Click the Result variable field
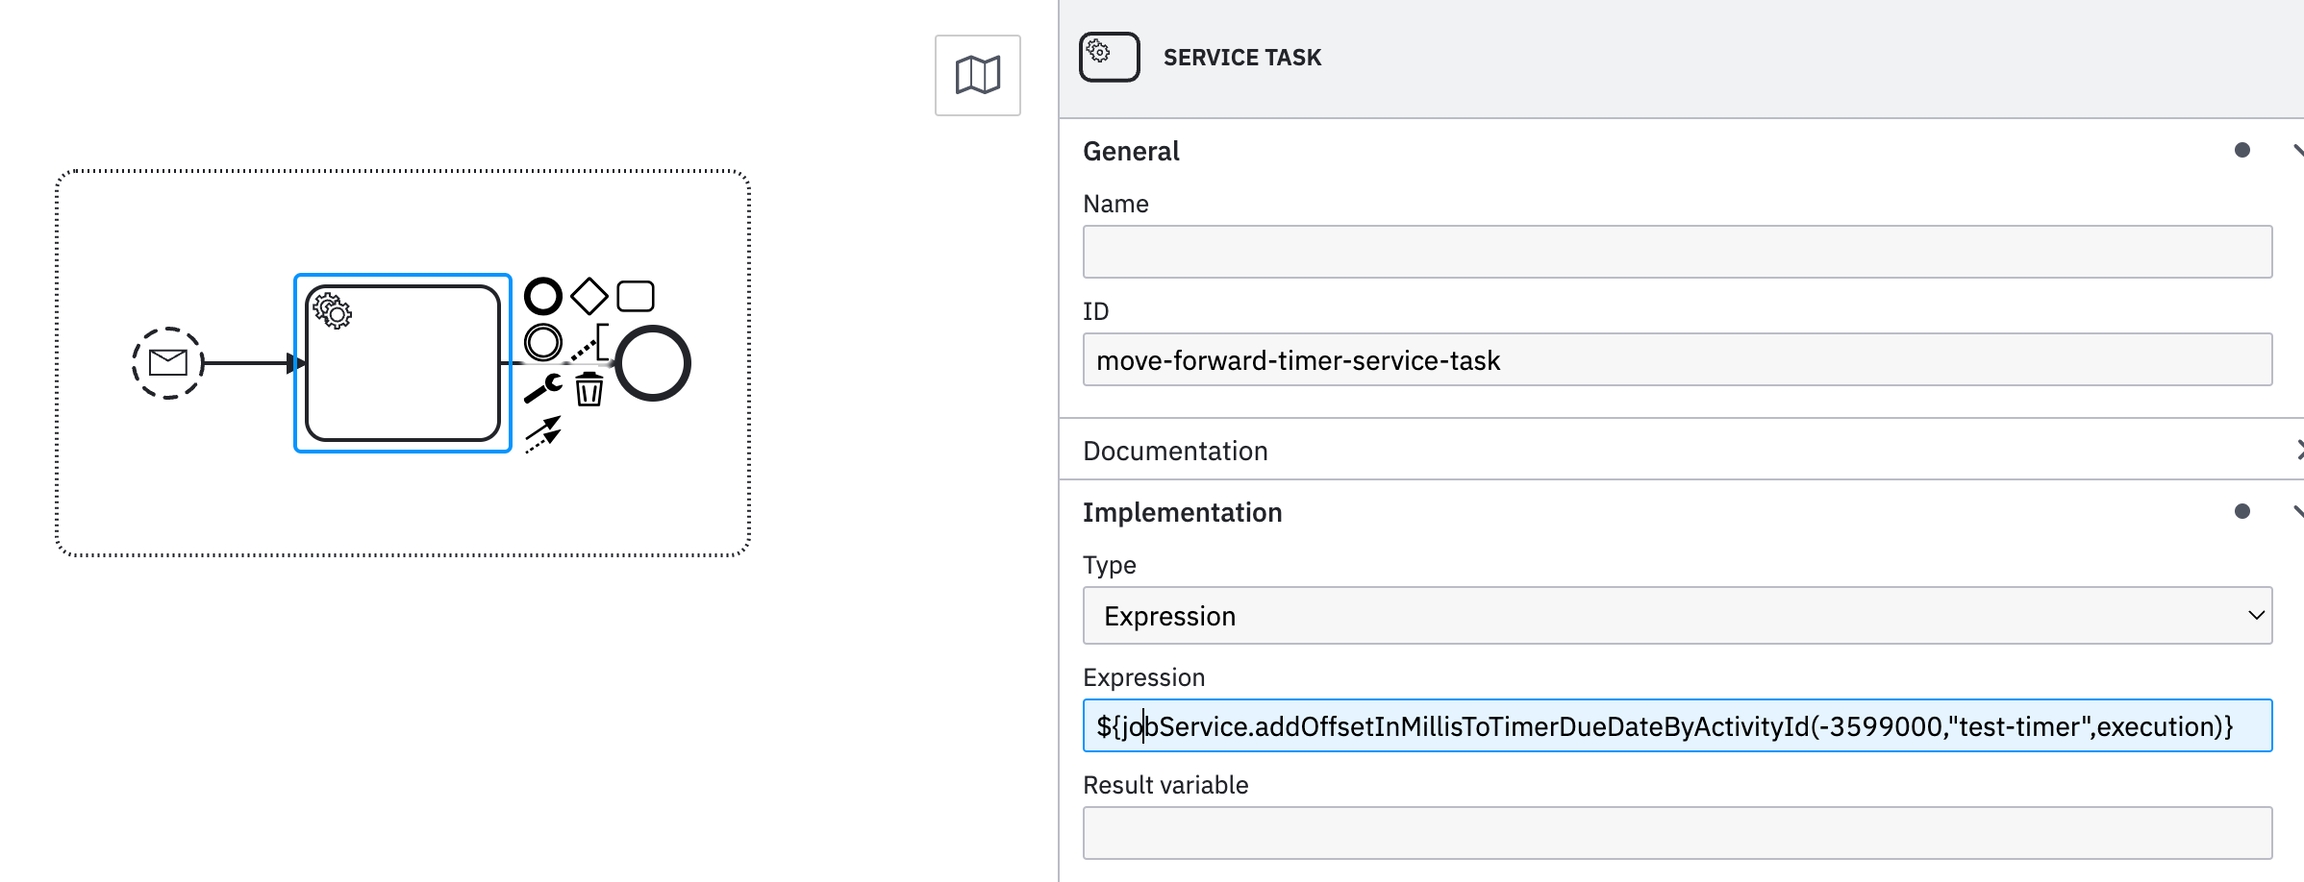Viewport: 2304px width, 882px height. [x=1677, y=833]
